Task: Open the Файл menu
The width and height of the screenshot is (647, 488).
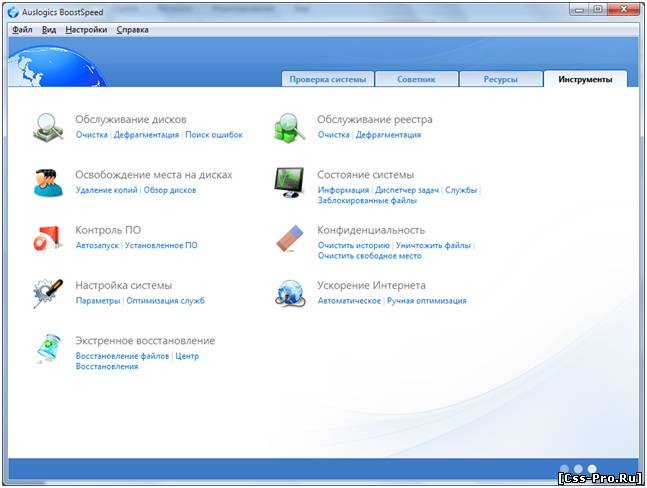Action: (22, 30)
